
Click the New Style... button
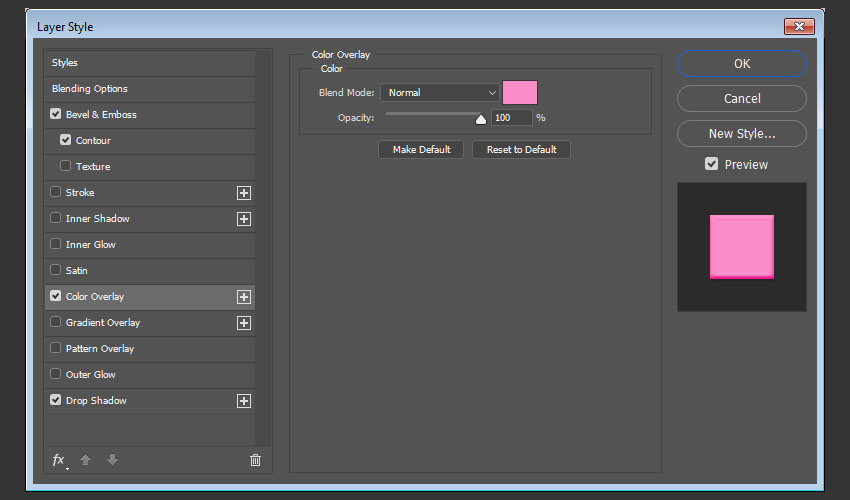point(741,134)
